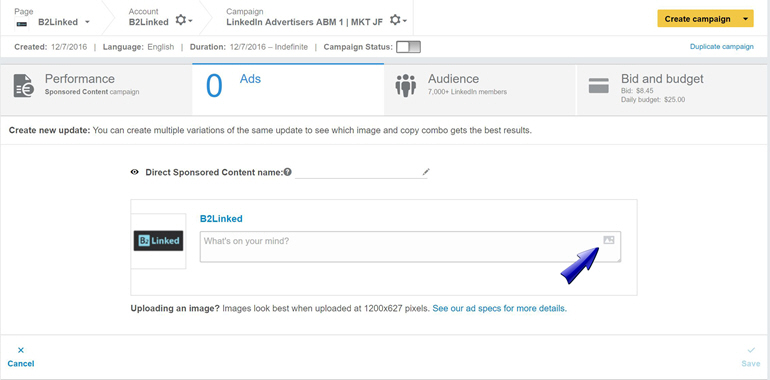
Task: Click the B2Linked account breadcrumb name
Action: [x=149, y=22]
